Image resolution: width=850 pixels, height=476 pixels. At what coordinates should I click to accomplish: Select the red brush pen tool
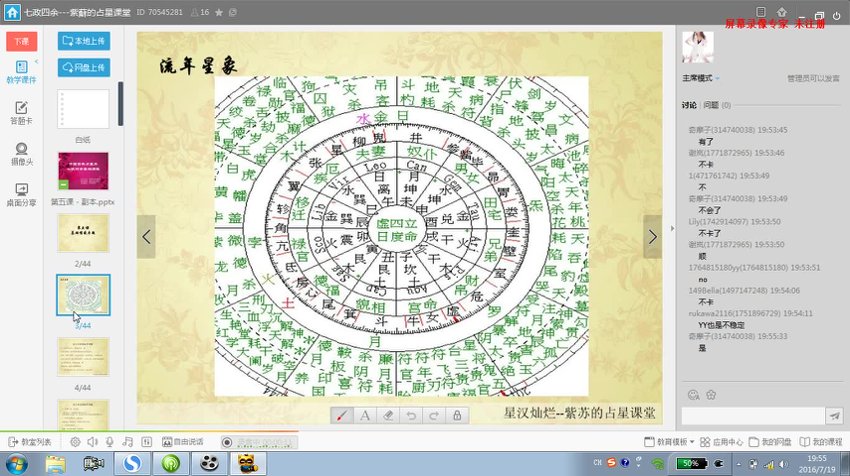(x=342, y=416)
